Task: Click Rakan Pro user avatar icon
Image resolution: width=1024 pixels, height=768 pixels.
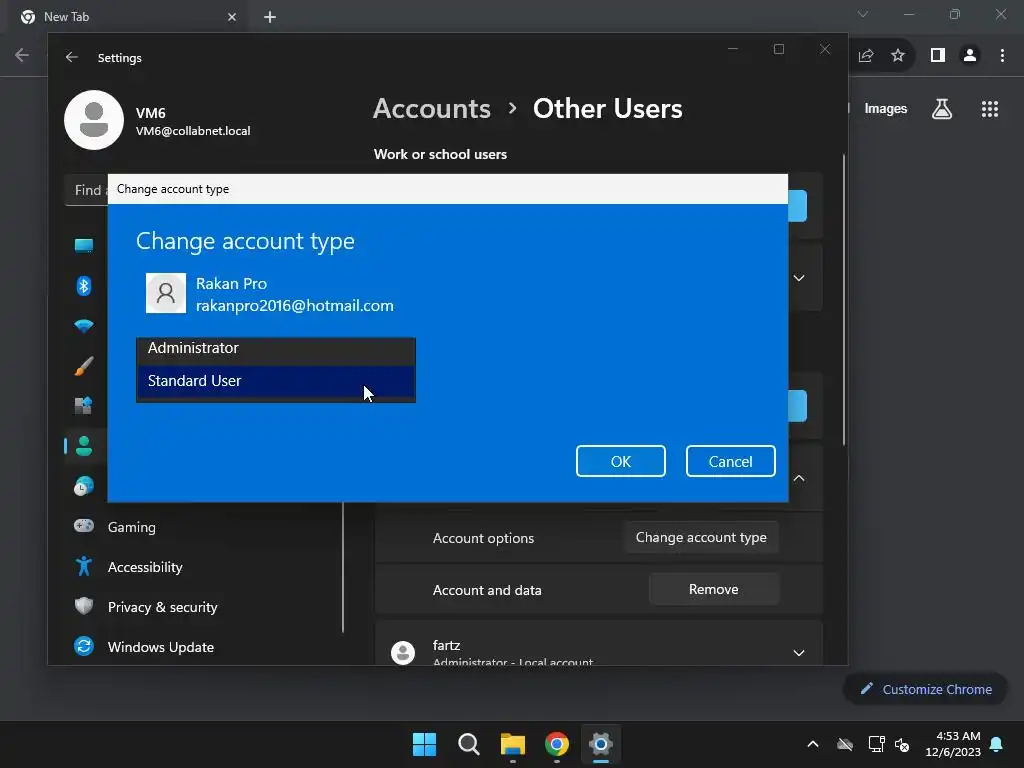Action: pyautogui.click(x=166, y=293)
